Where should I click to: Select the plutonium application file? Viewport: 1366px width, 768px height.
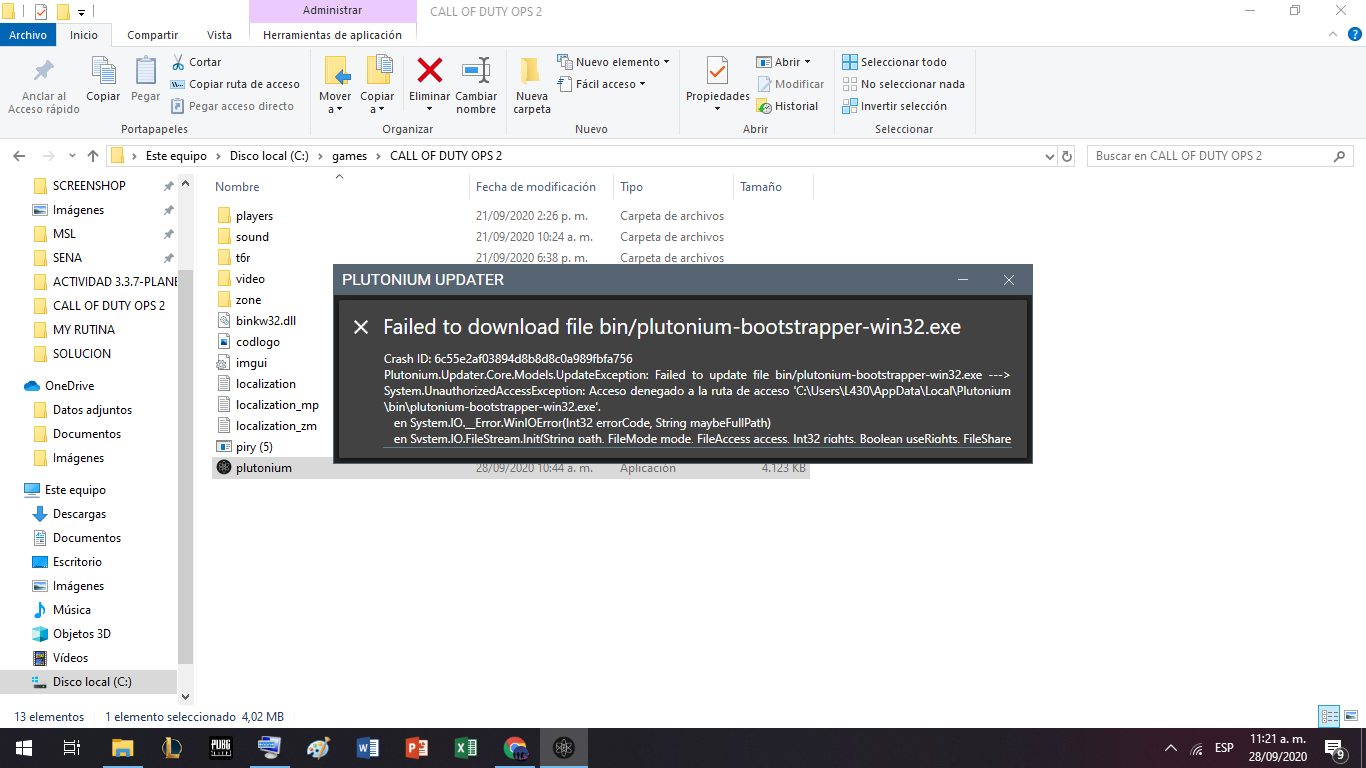(x=510, y=468)
